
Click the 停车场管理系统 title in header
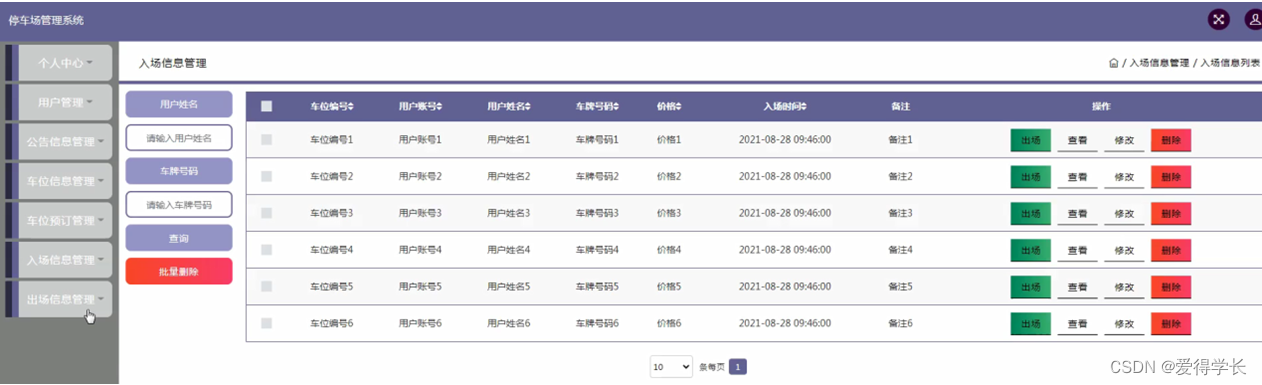(x=46, y=20)
